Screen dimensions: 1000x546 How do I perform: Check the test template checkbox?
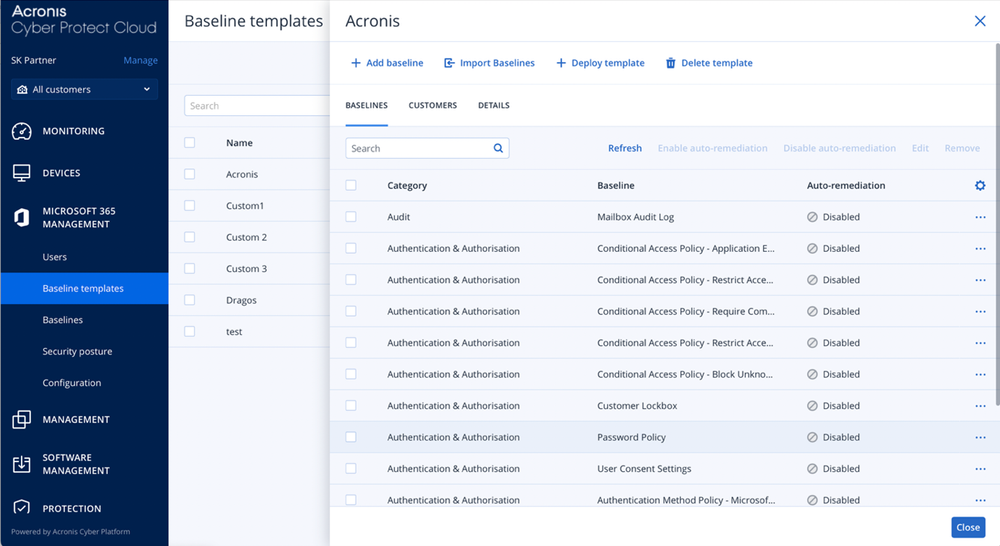(x=189, y=332)
